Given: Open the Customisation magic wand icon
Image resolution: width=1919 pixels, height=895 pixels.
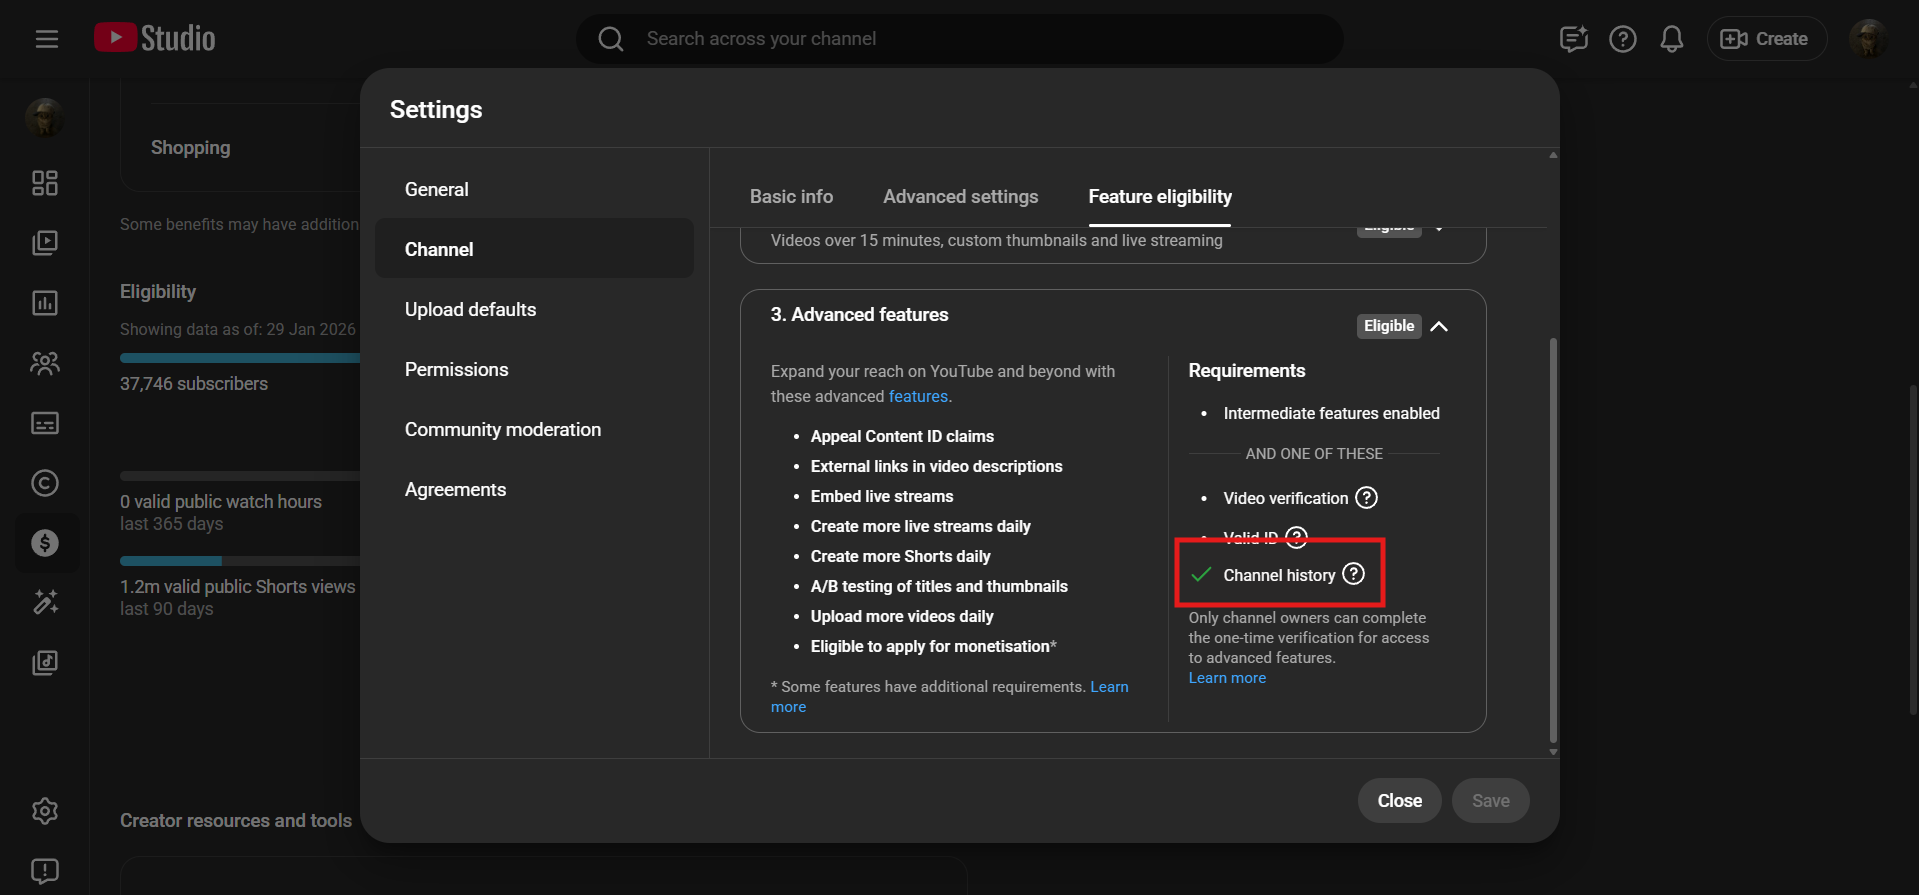Looking at the screenshot, I should point(45,602).
